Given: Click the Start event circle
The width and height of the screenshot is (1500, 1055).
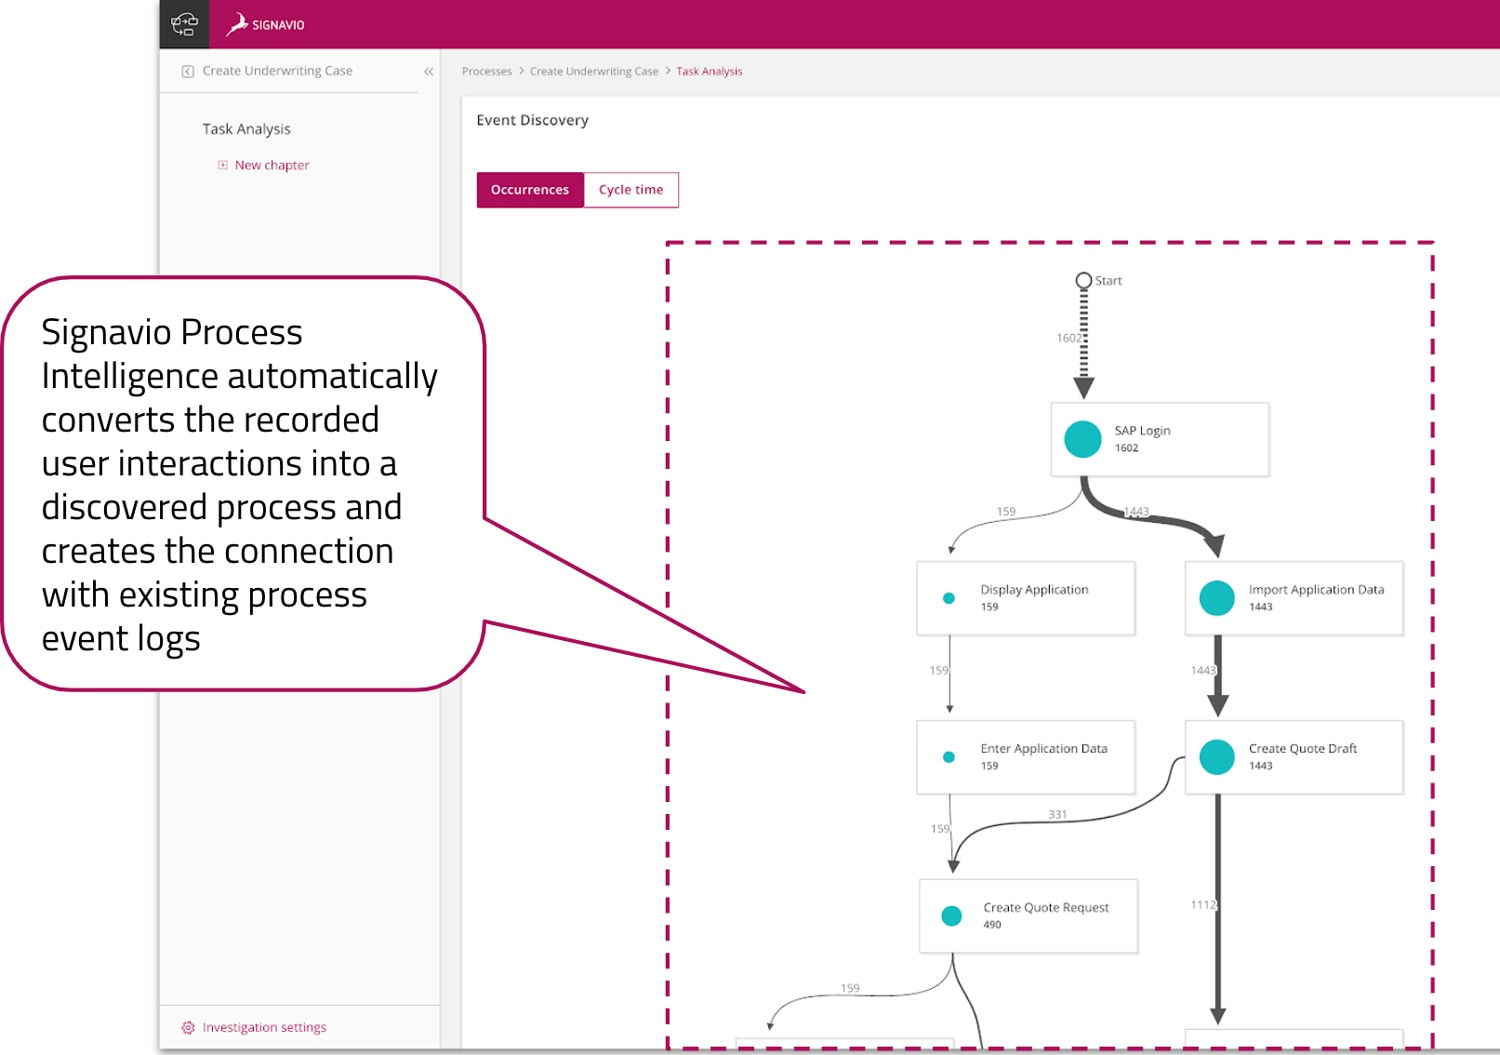Looking at the screenshot, I should click(x=1083, y=280).
